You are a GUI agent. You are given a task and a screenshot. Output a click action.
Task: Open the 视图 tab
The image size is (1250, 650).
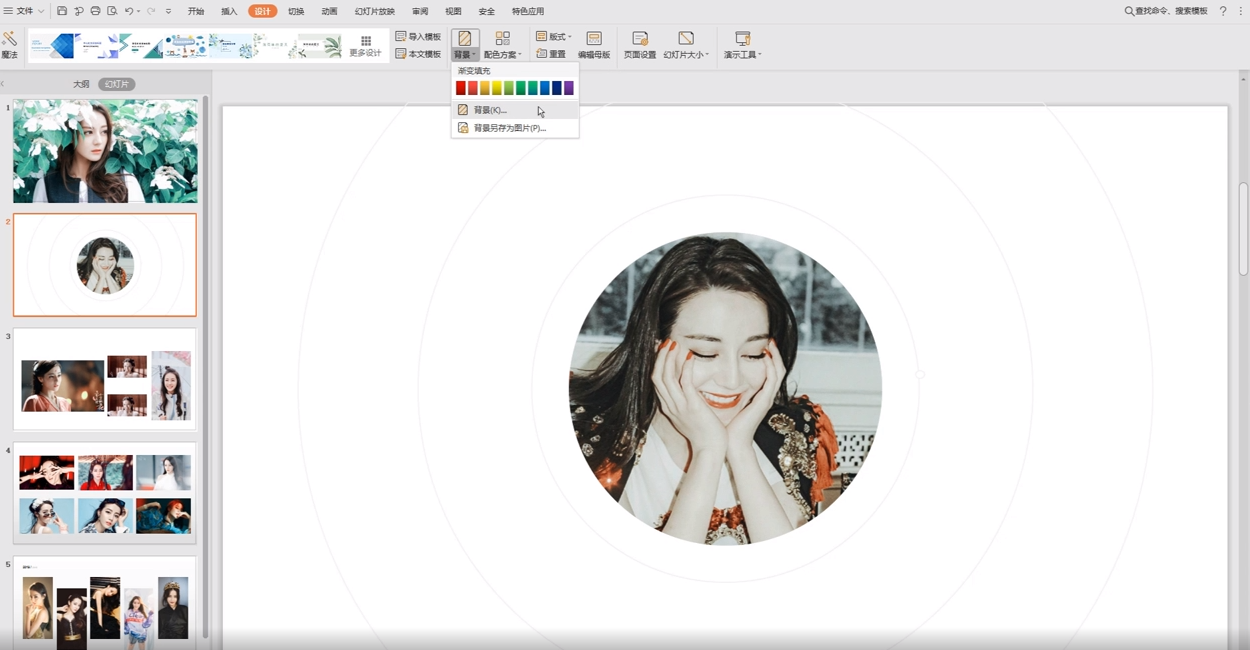click(453, 11)
